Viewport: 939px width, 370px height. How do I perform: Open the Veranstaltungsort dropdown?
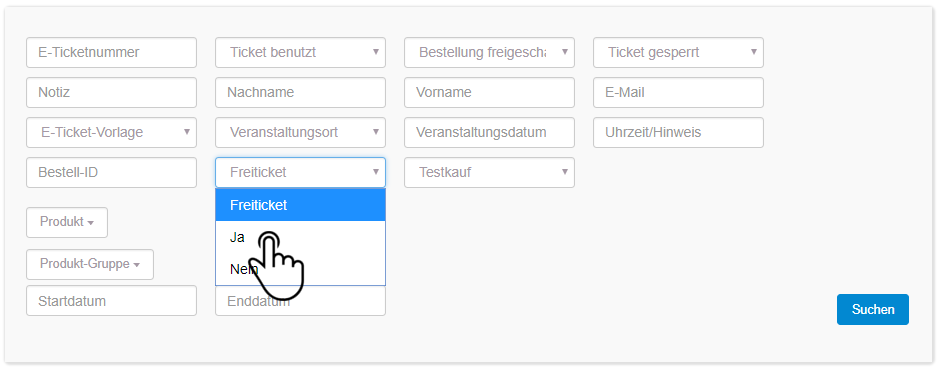pos(300,132)
